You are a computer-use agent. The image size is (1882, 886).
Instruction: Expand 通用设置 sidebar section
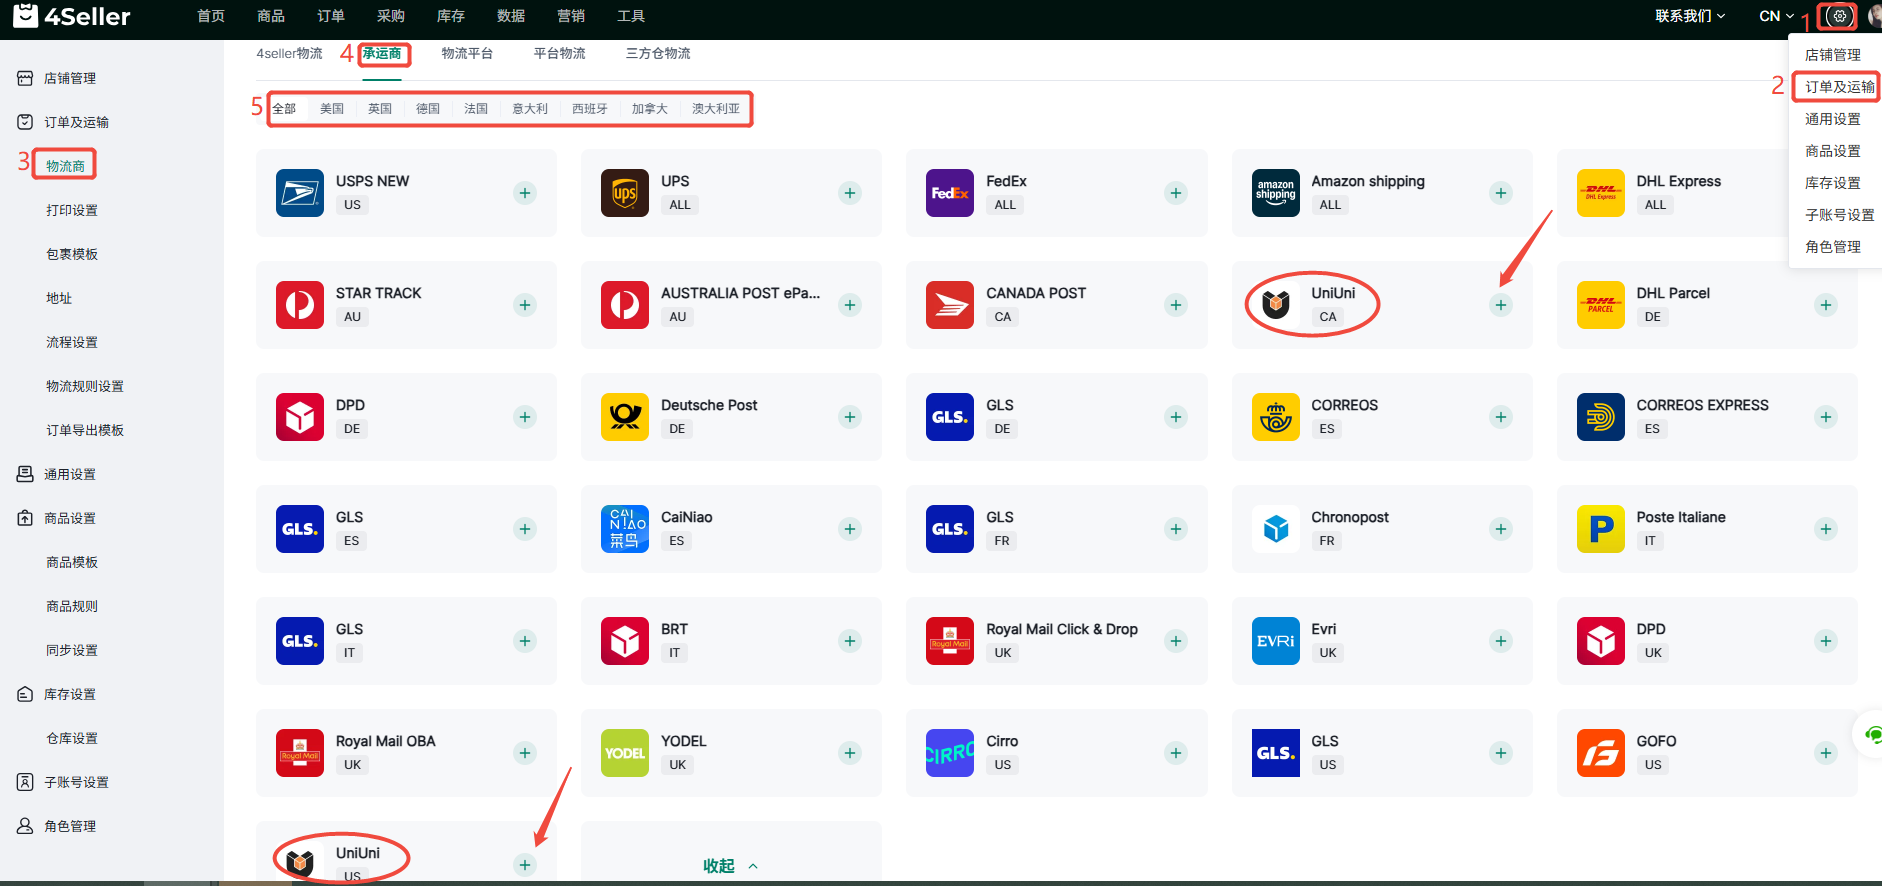70,474
